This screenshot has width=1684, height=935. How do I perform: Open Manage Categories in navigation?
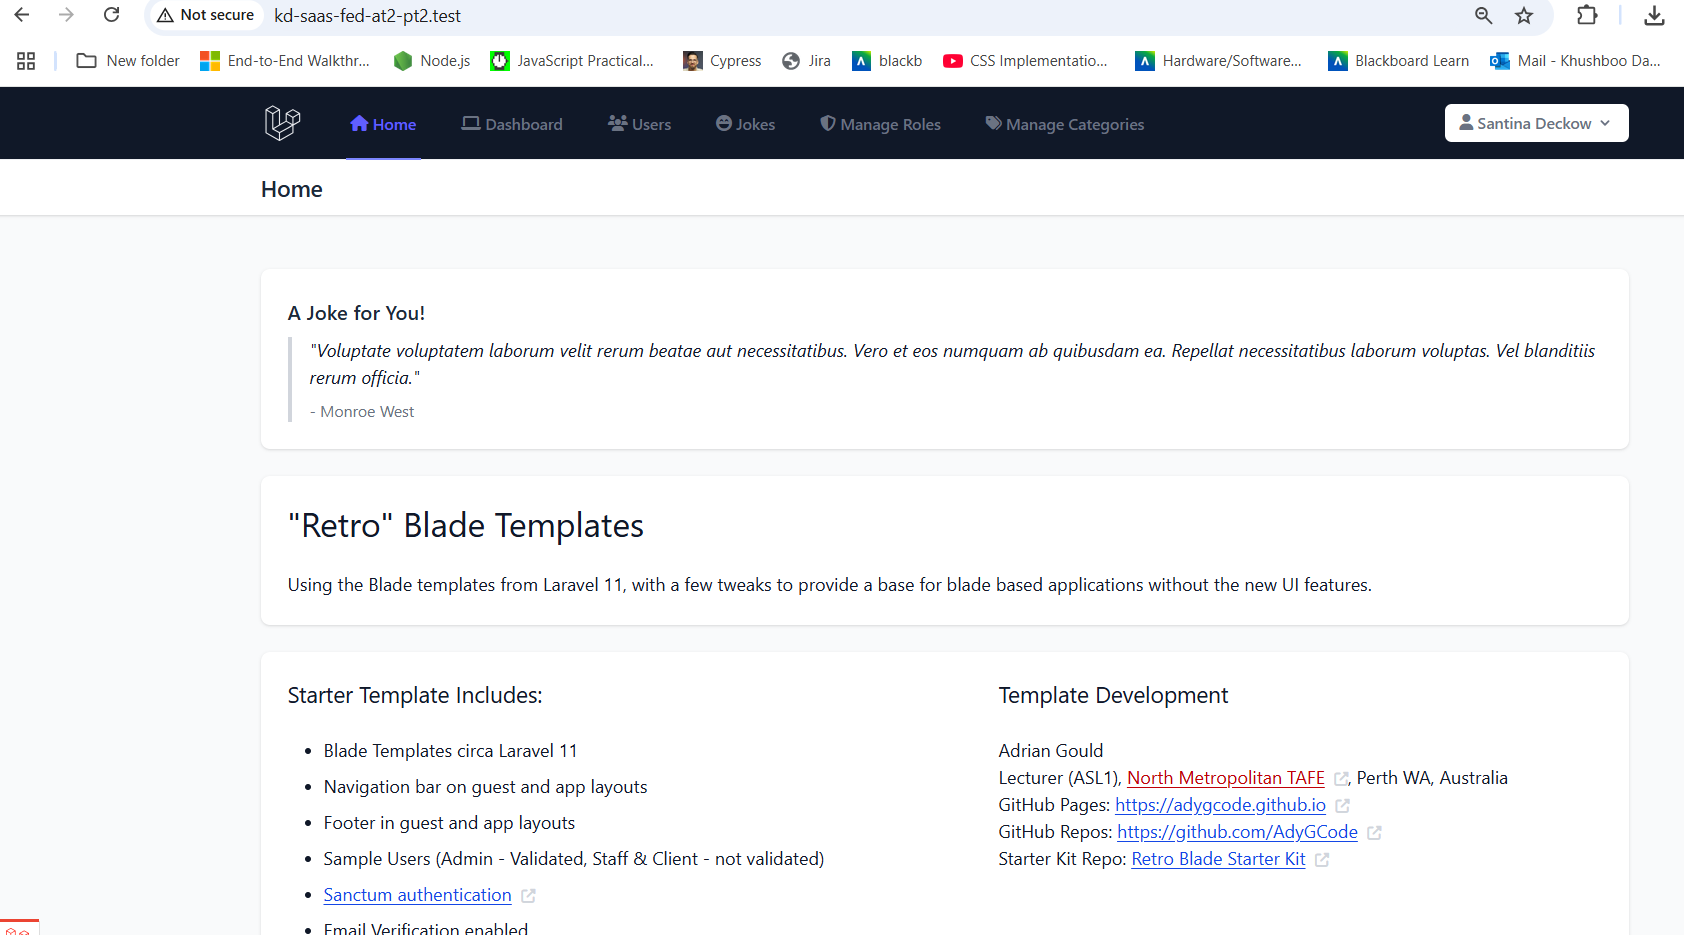coord(1064,124)
